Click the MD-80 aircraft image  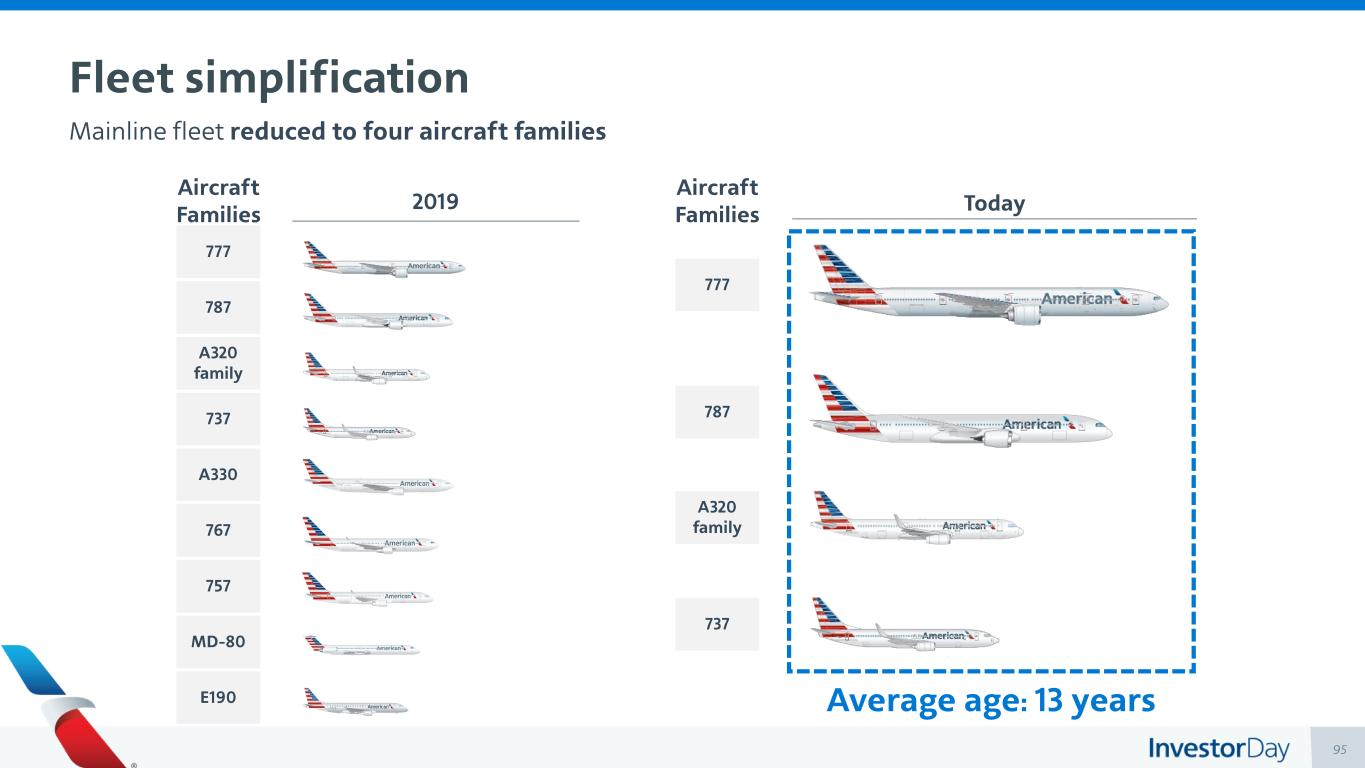[362, 646]
